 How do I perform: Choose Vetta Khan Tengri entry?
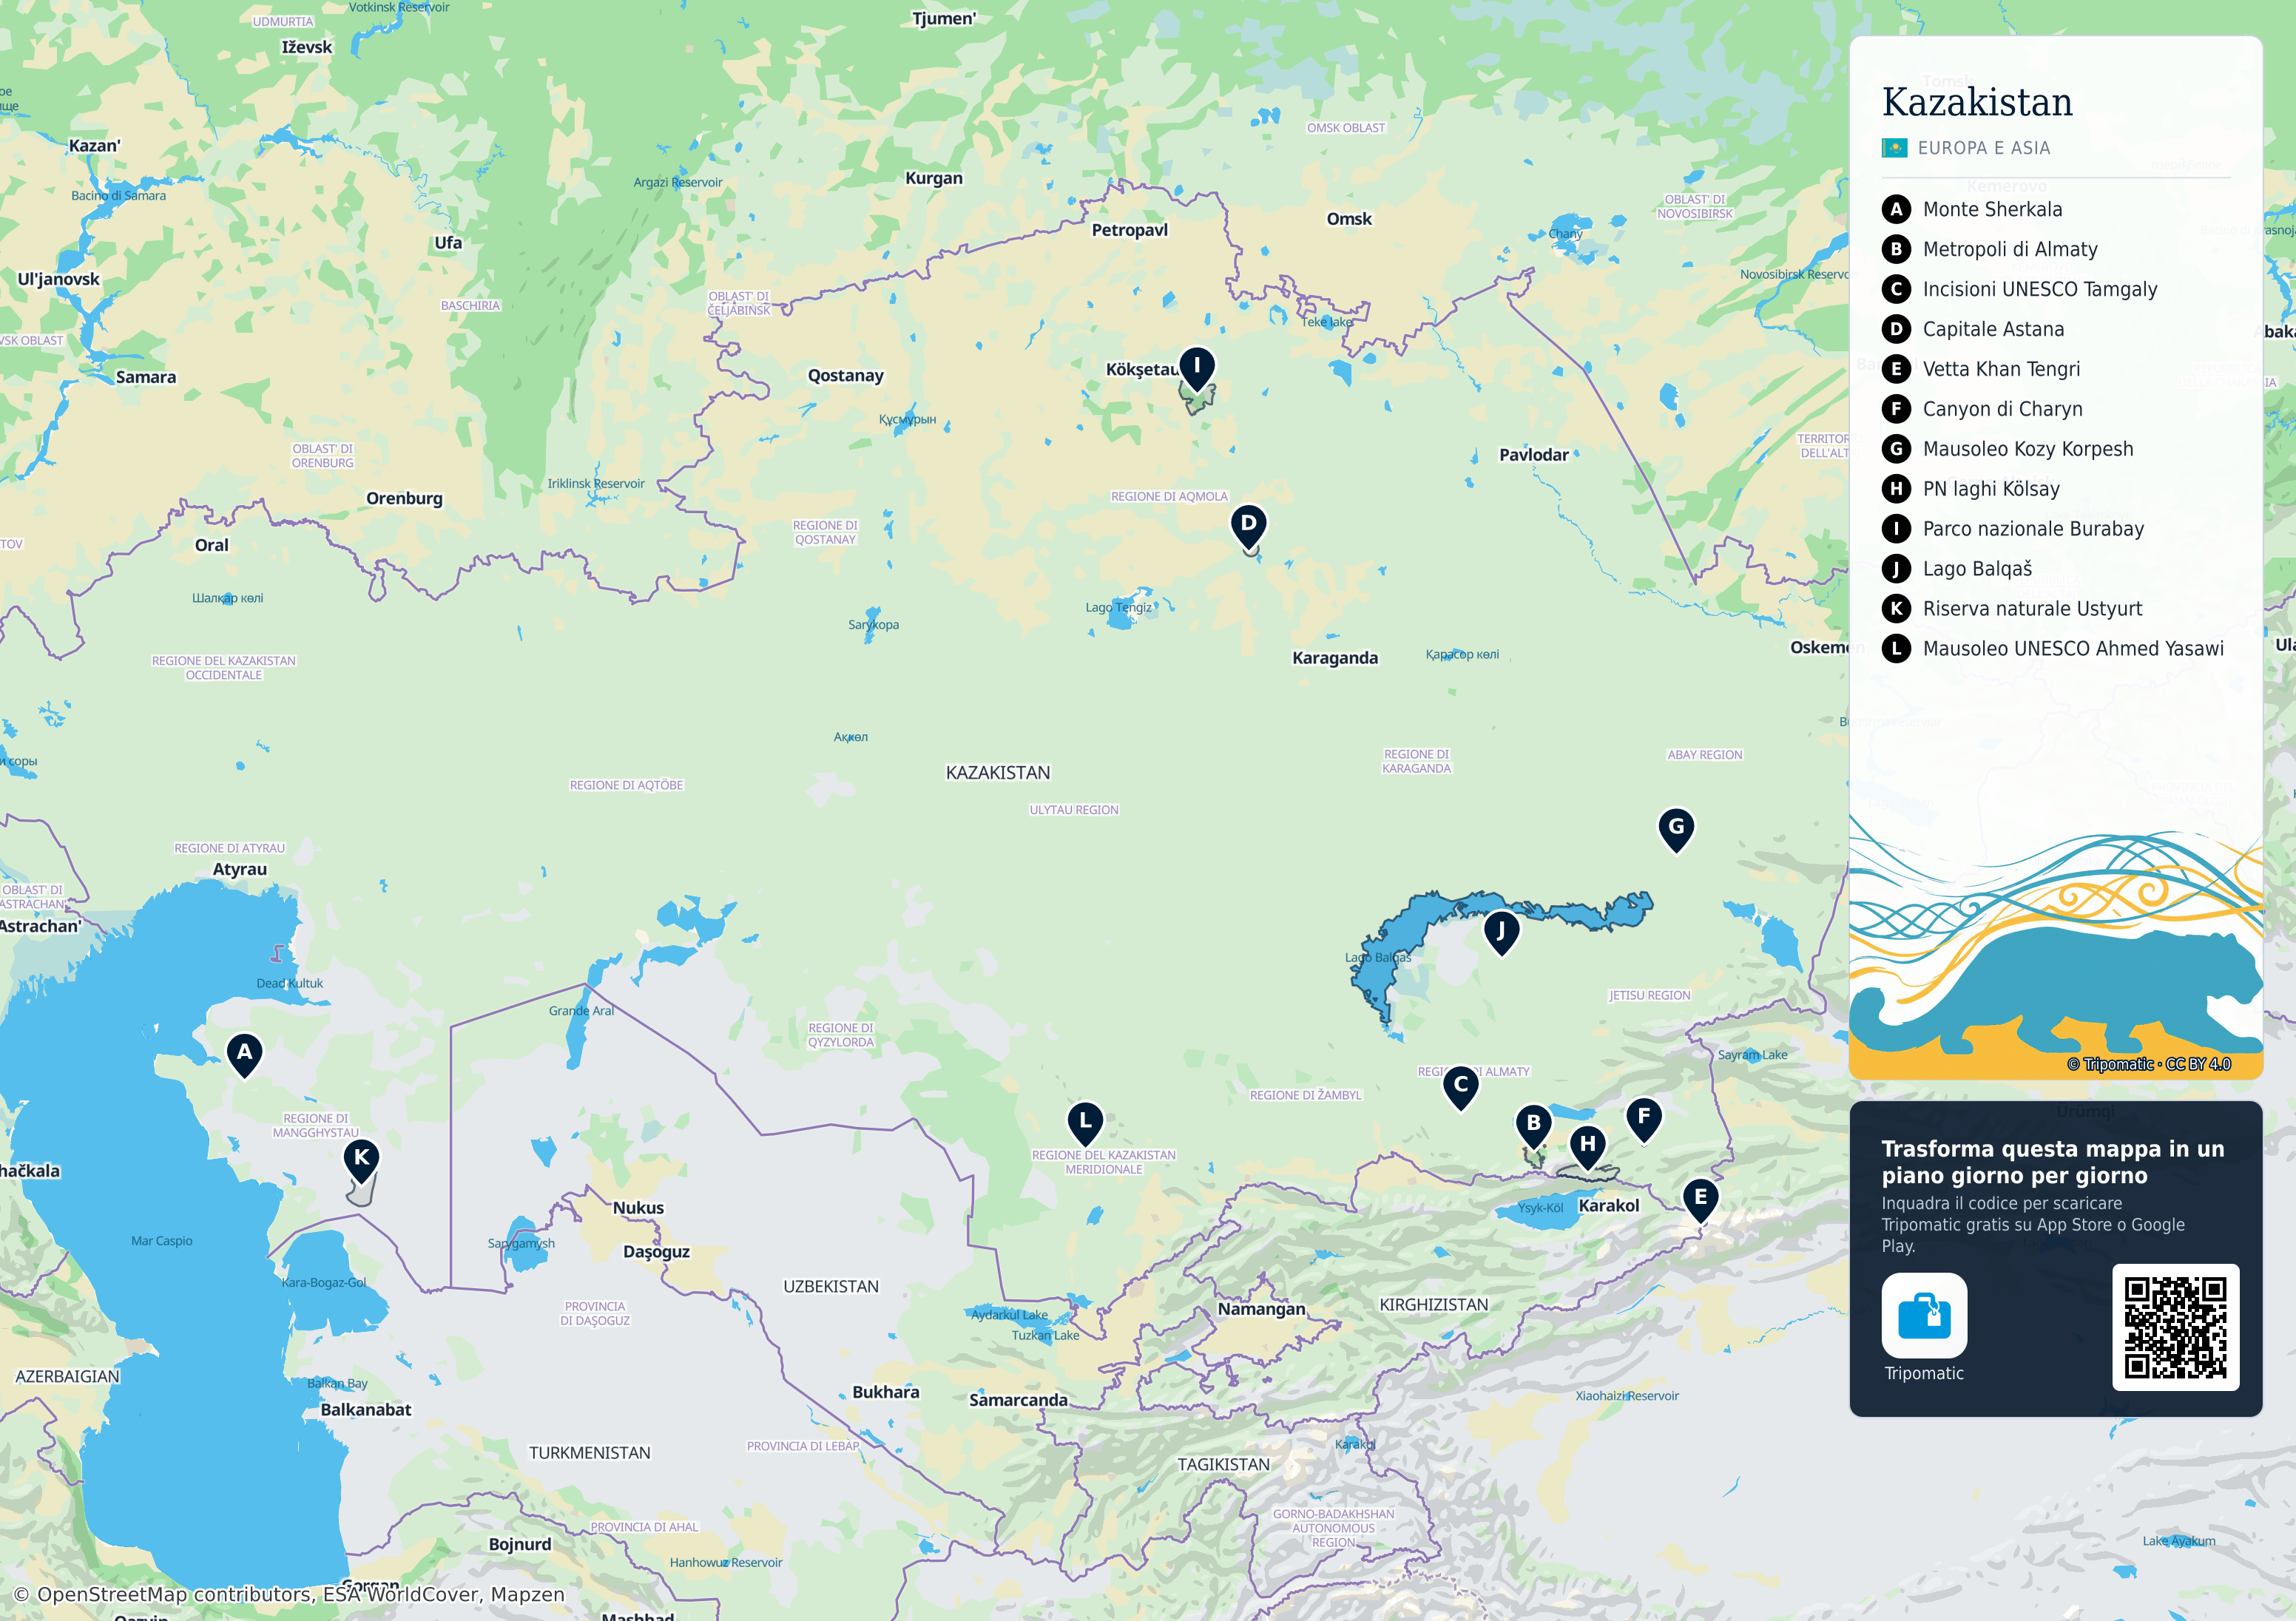[2001, 369]
